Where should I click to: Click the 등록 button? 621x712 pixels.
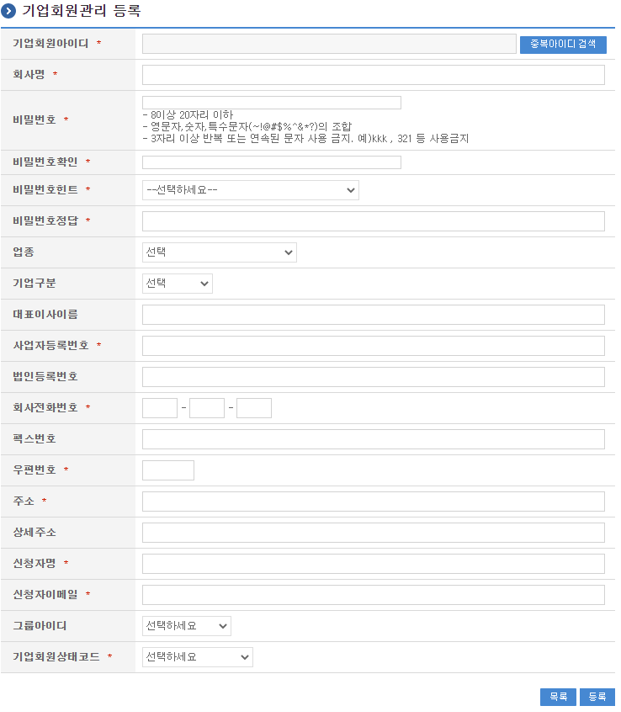point(597,696)
